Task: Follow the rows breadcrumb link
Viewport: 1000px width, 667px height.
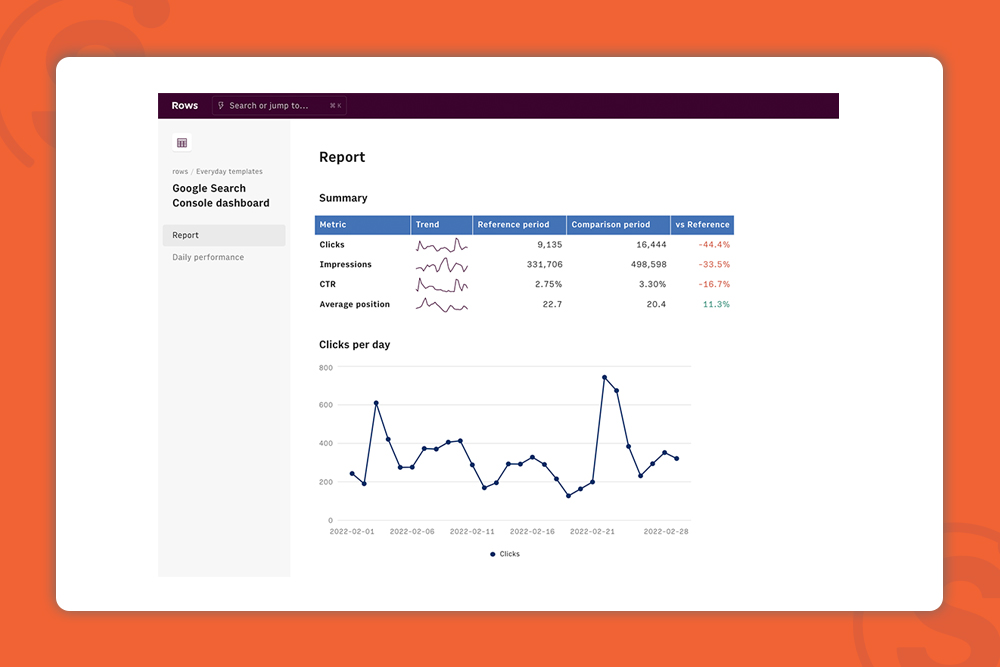Action: (x=180, y=172)
